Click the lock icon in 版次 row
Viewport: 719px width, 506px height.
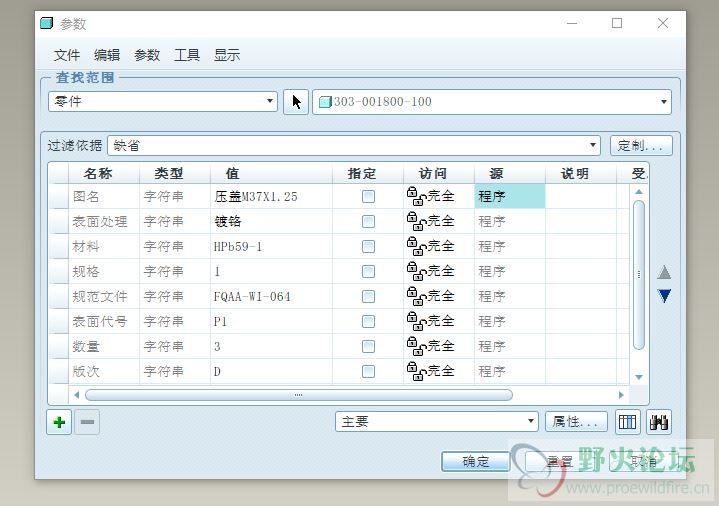point(416,371)
